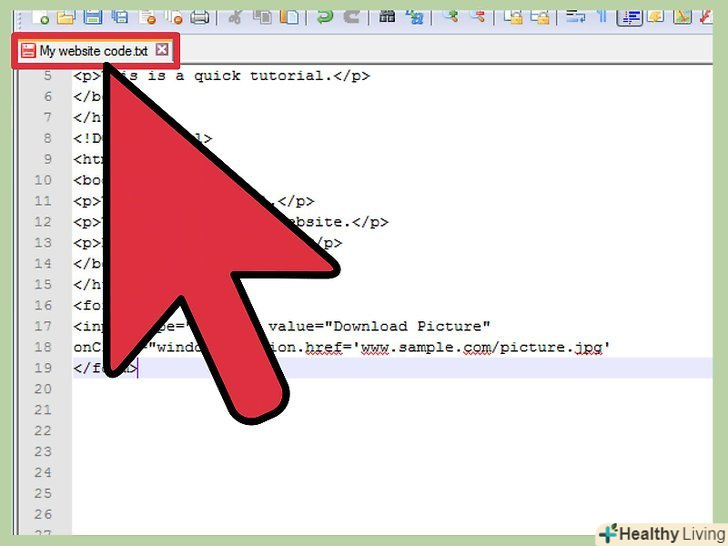
Task: Place cursor on empty line 23
Action: 392,452
